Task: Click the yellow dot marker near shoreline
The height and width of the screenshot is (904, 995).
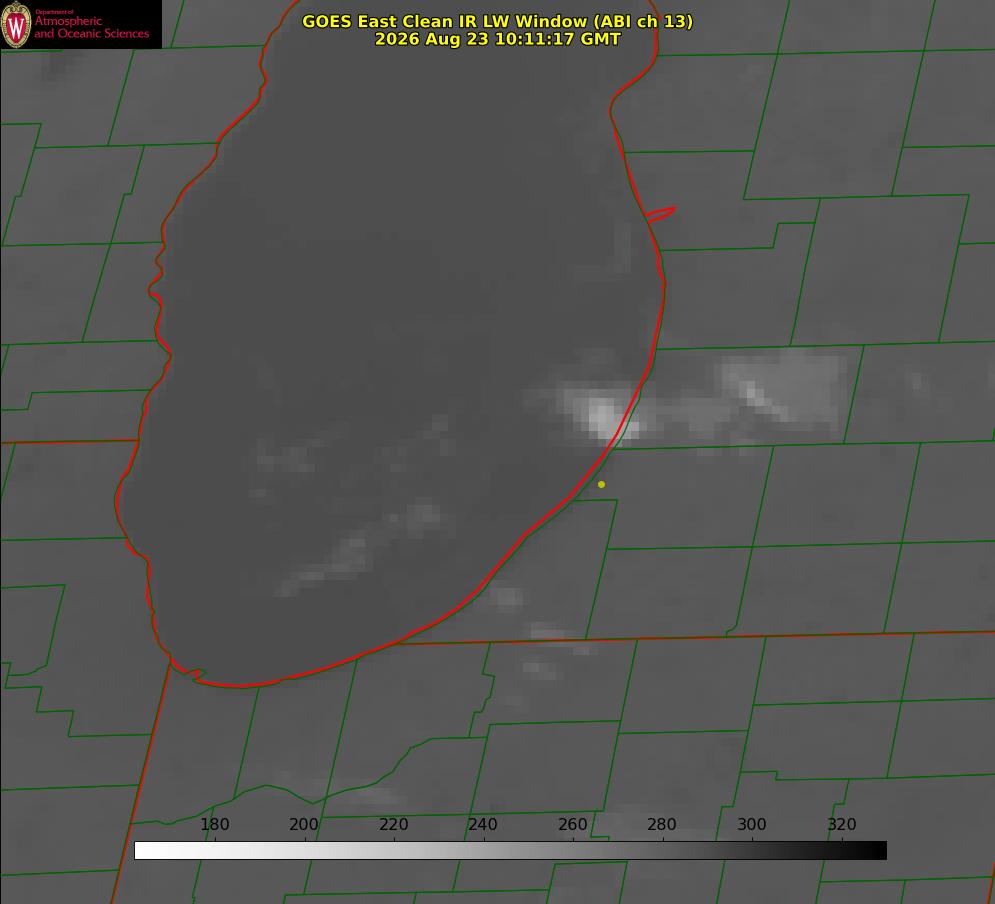Action: pyautogui.click(x=601, y=484)
